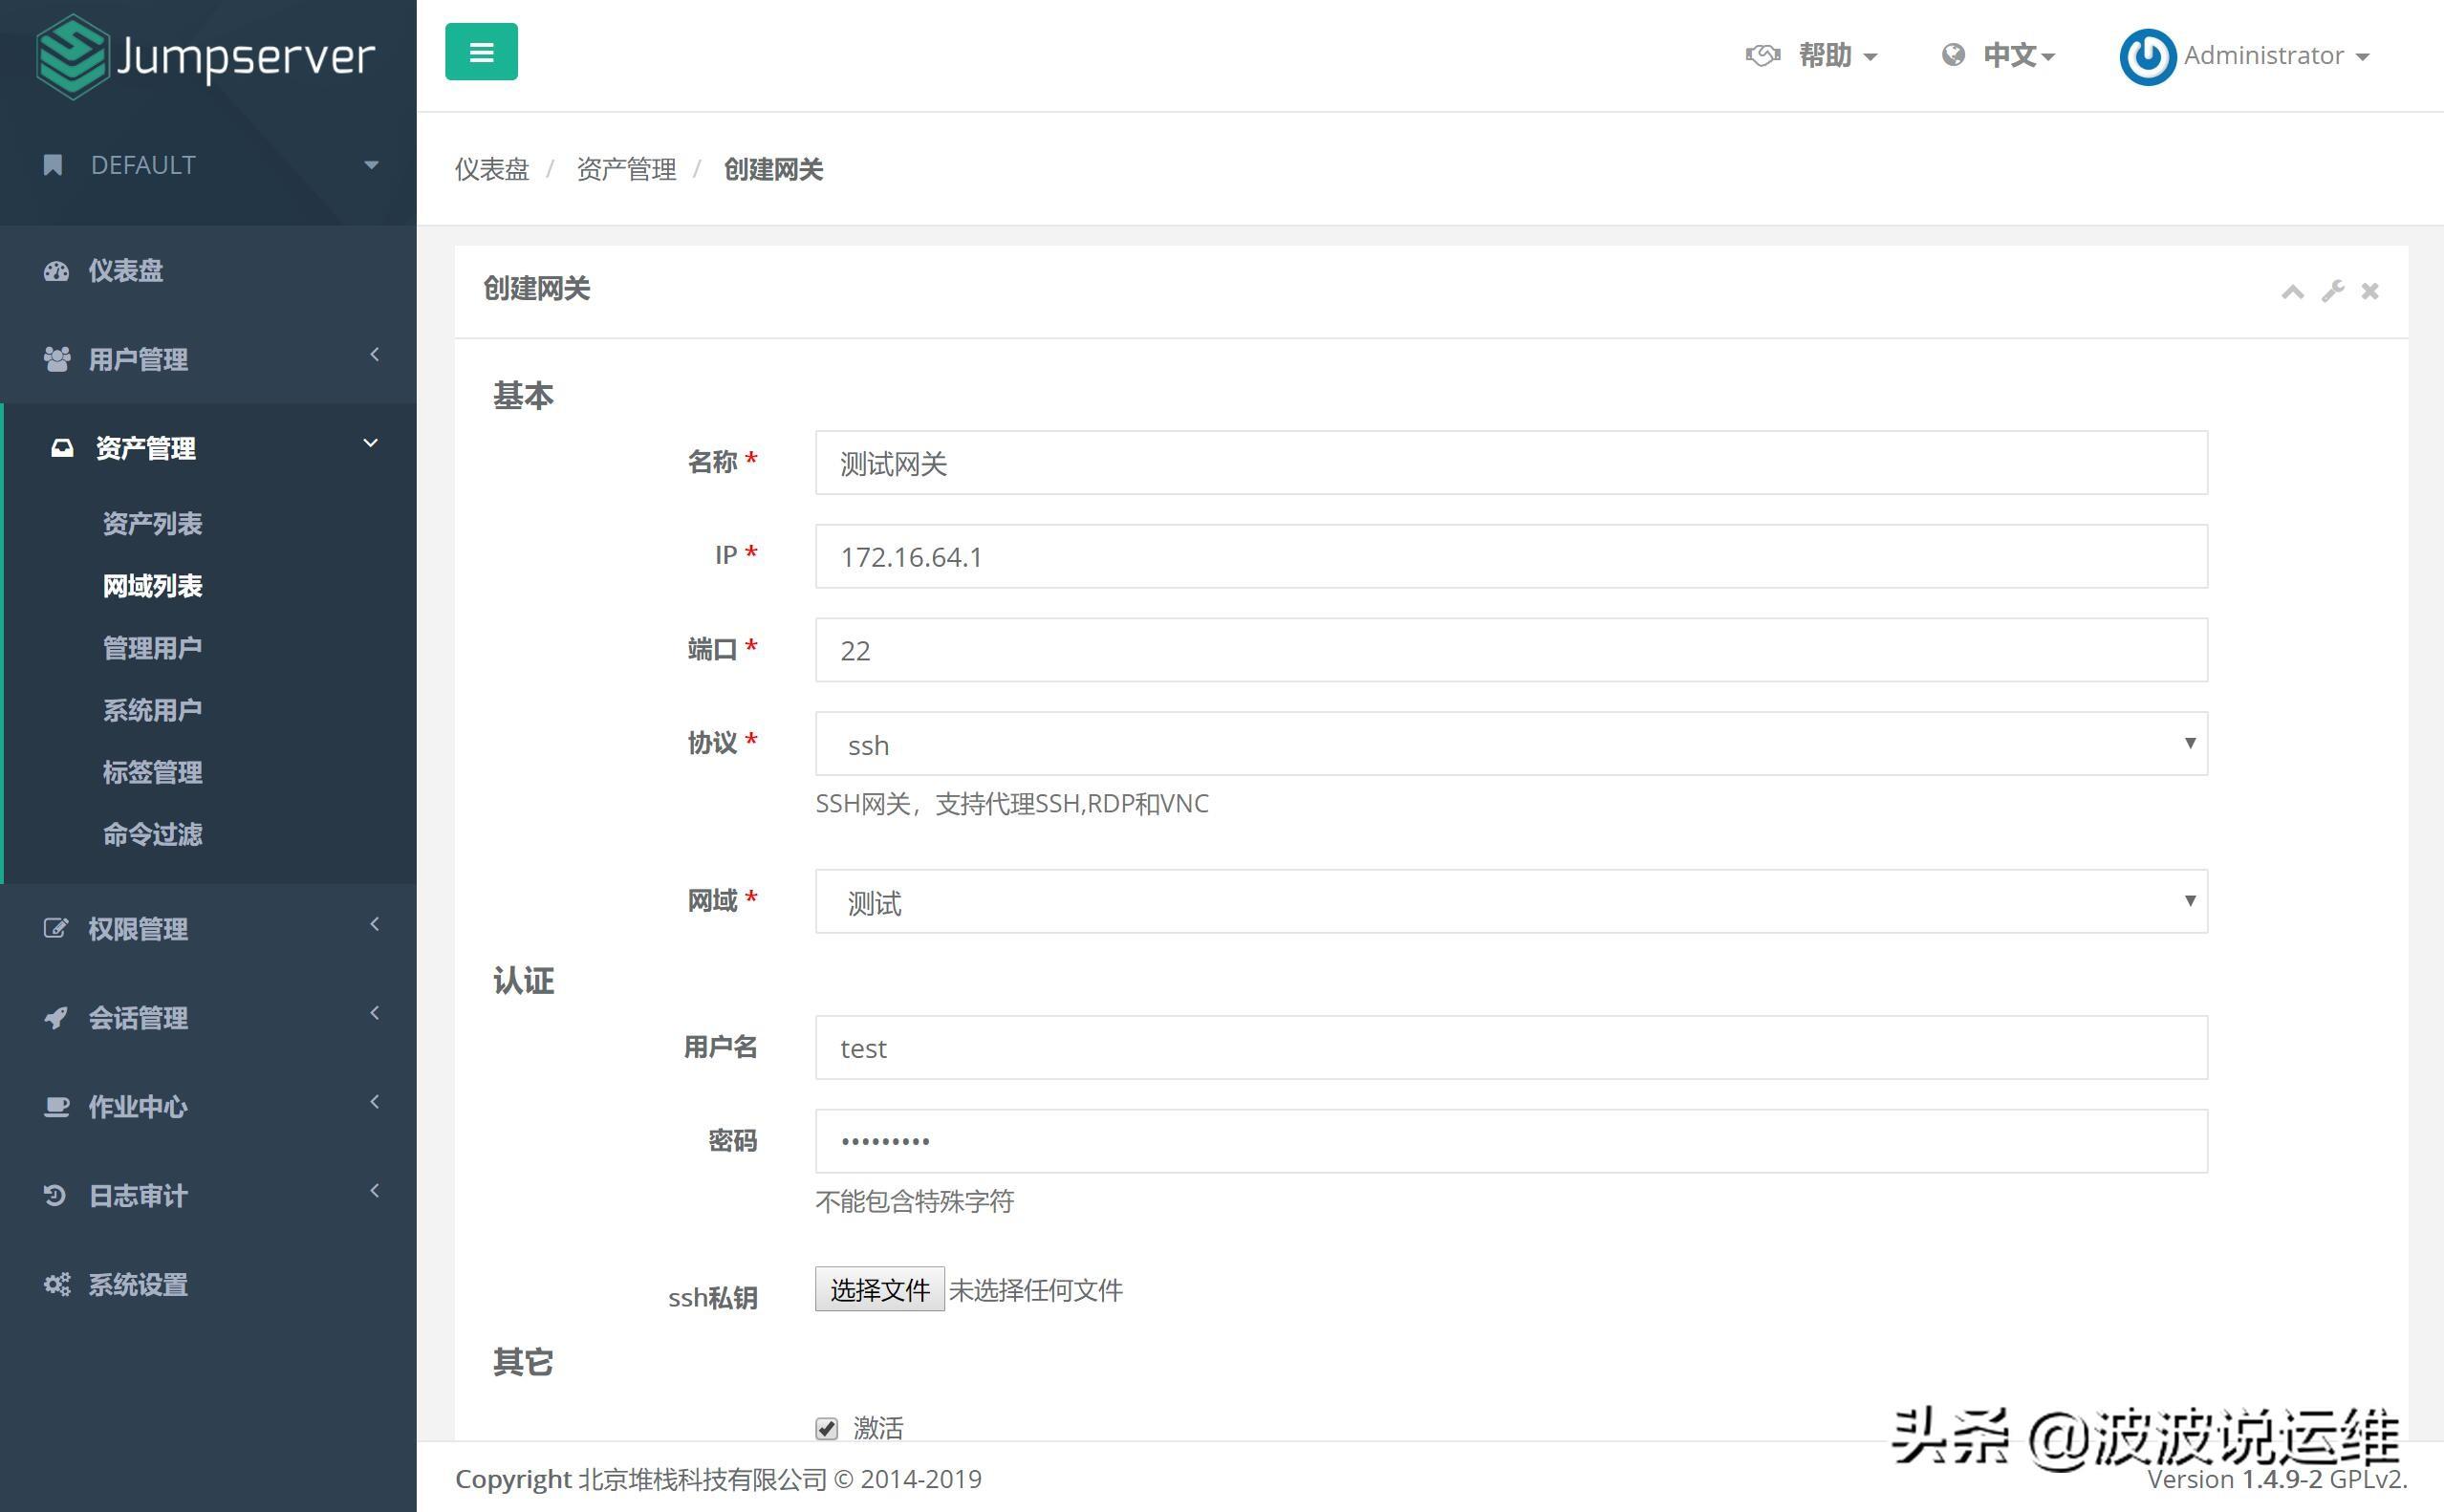This screenshot has width=2444, height=1512.
Task: Open 命令过滤 submenu item
Action: coord(152,834)
